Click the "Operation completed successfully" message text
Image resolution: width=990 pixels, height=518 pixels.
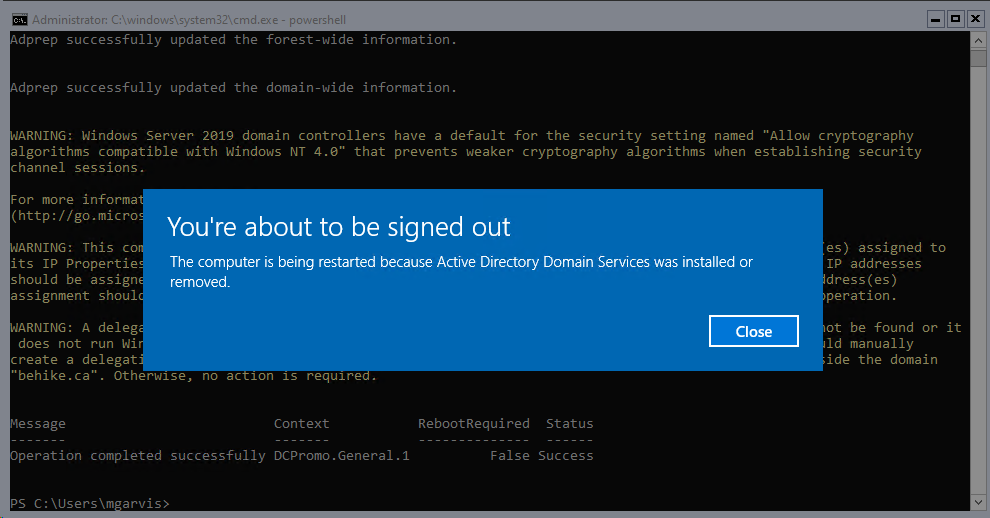[x=138, y=456]
